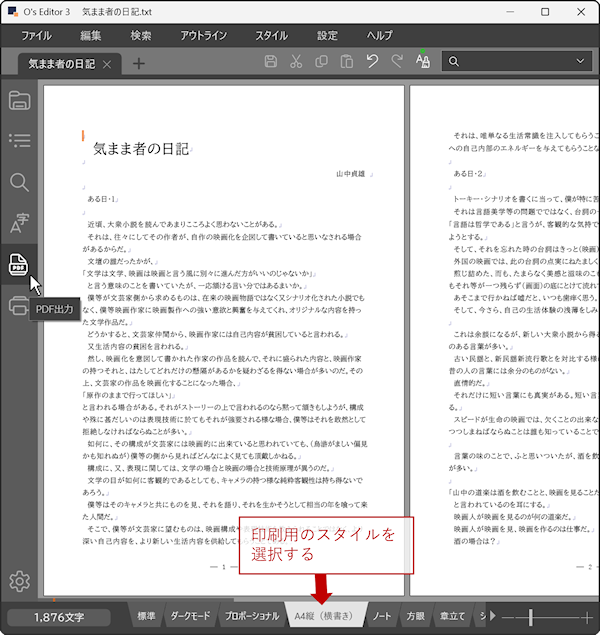The image size is (600, 635).
Task: Select the A4縦（横書き） style tab
Action: pos(324,616)
